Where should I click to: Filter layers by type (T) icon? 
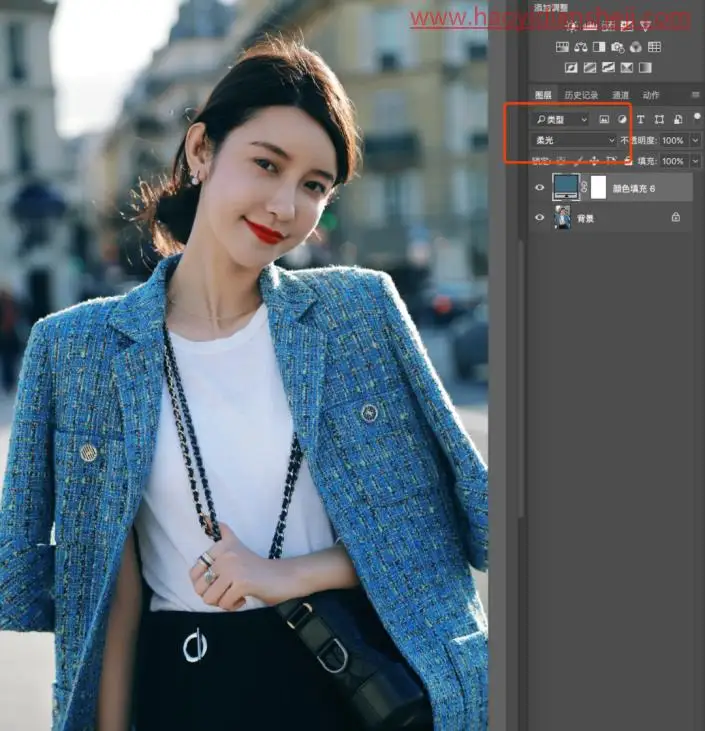pos(641,119)
